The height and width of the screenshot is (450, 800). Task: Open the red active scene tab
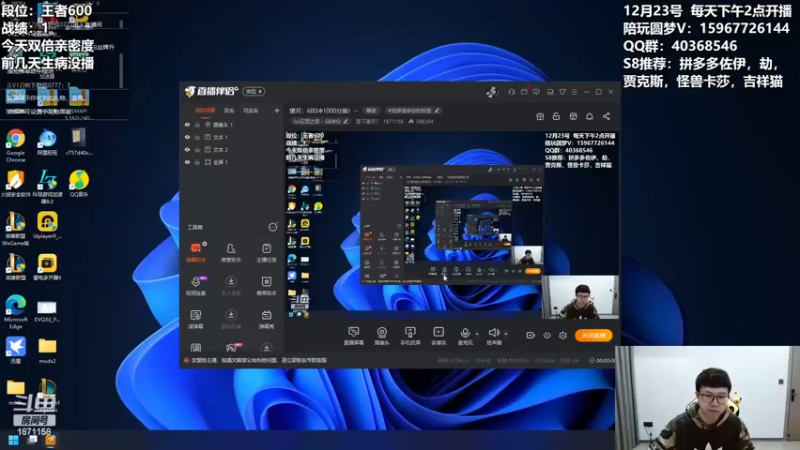point(205,110)
